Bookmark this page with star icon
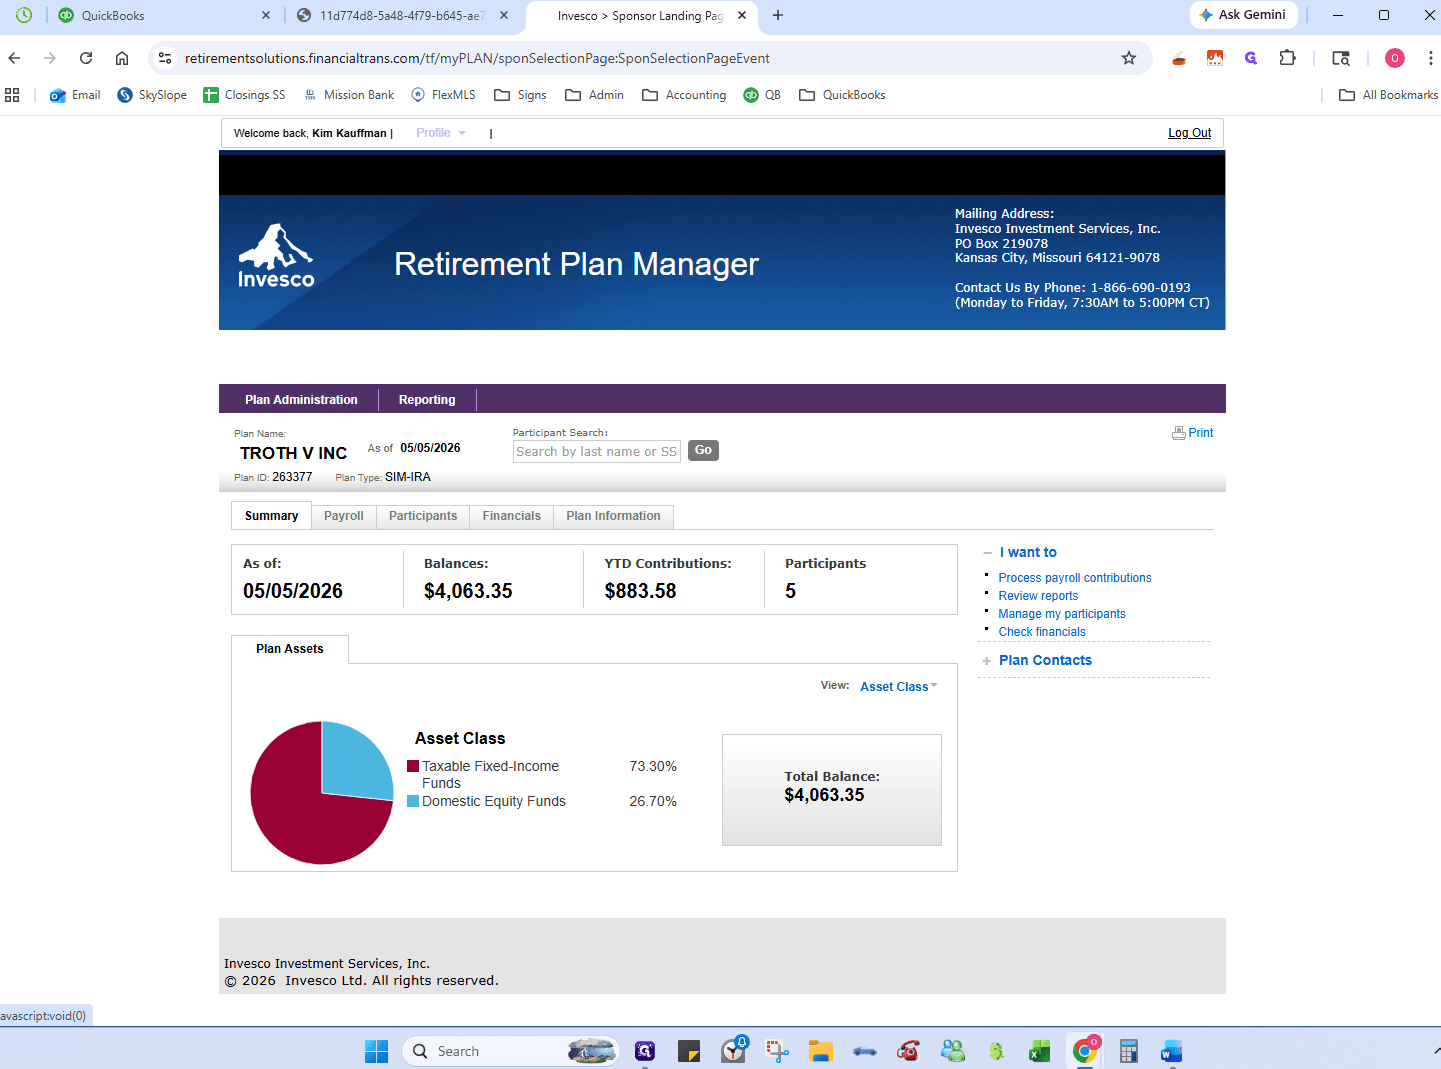Image resolution: width=1441 pixels, height=1069 pixels. (x=1129, y=58)
